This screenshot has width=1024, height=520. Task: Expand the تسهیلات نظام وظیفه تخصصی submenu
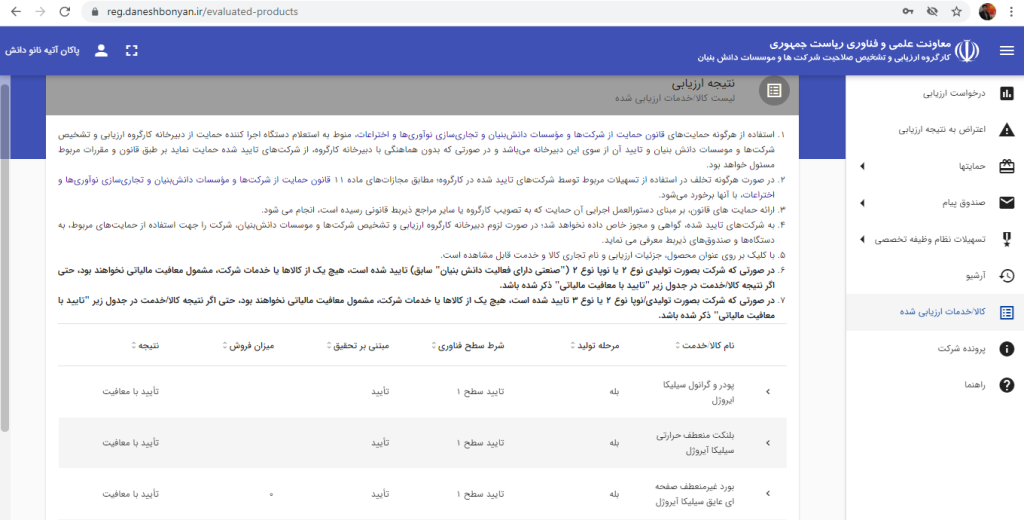tap(863, 240)
